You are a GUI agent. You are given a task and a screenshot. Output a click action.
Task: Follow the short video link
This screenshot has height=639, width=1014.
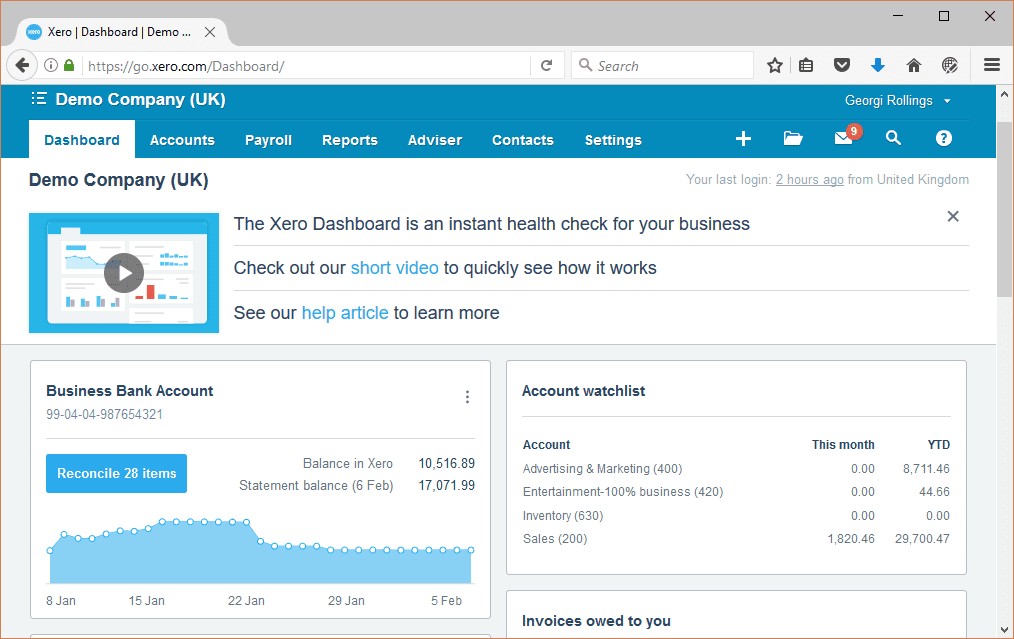pos(394,268)
